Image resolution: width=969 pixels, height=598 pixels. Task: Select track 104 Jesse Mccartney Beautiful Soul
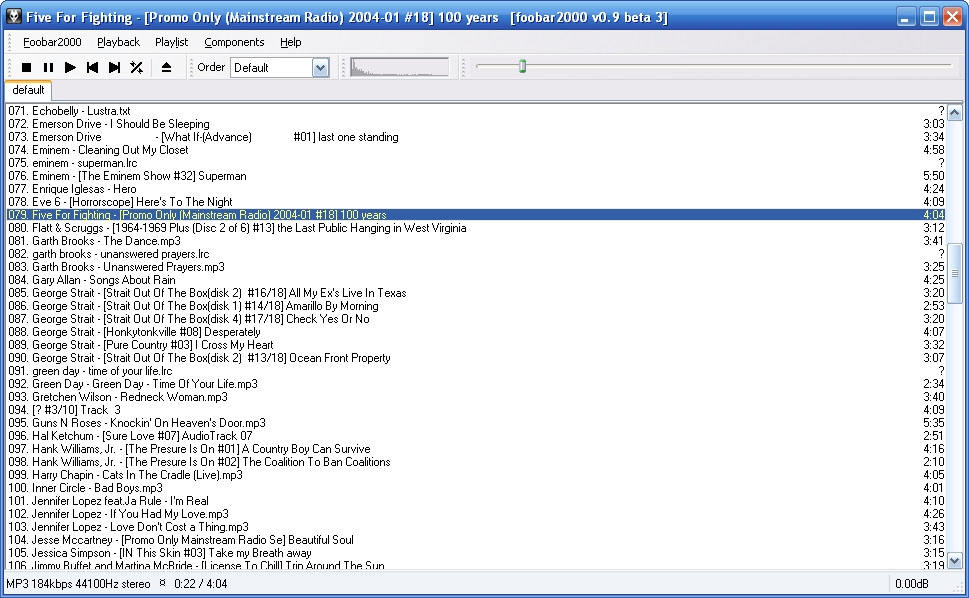click(x=475, y=539)
